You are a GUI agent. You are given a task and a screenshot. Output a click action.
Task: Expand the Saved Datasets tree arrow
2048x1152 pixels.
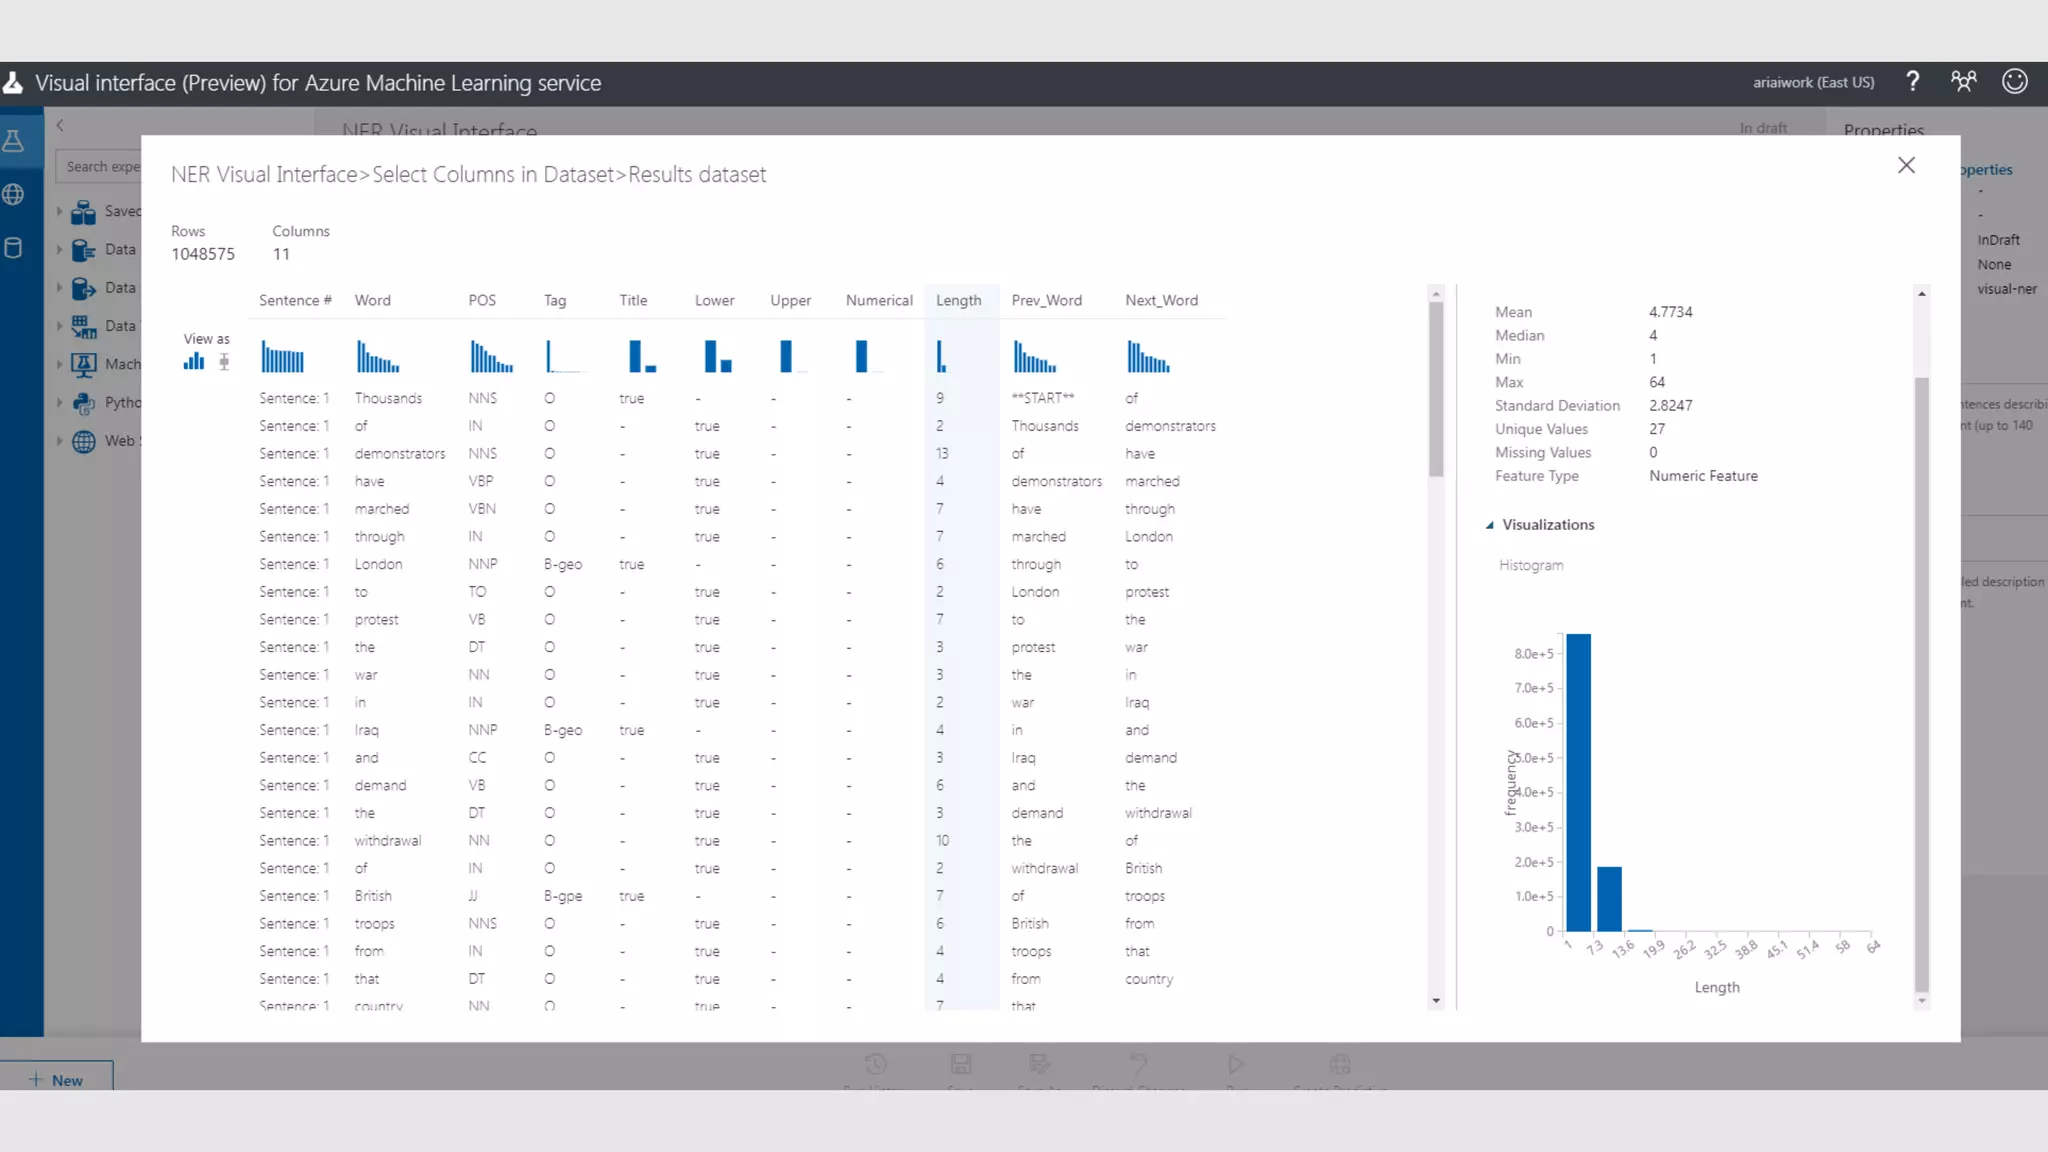(59, 212)
